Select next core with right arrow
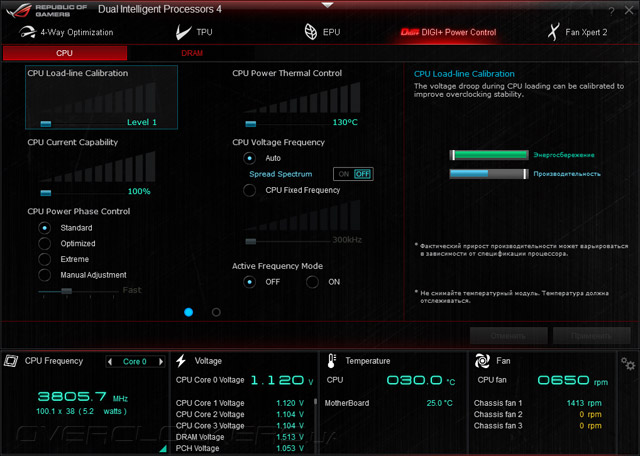This screenshot has width=640, height=456. coord(161,362)
